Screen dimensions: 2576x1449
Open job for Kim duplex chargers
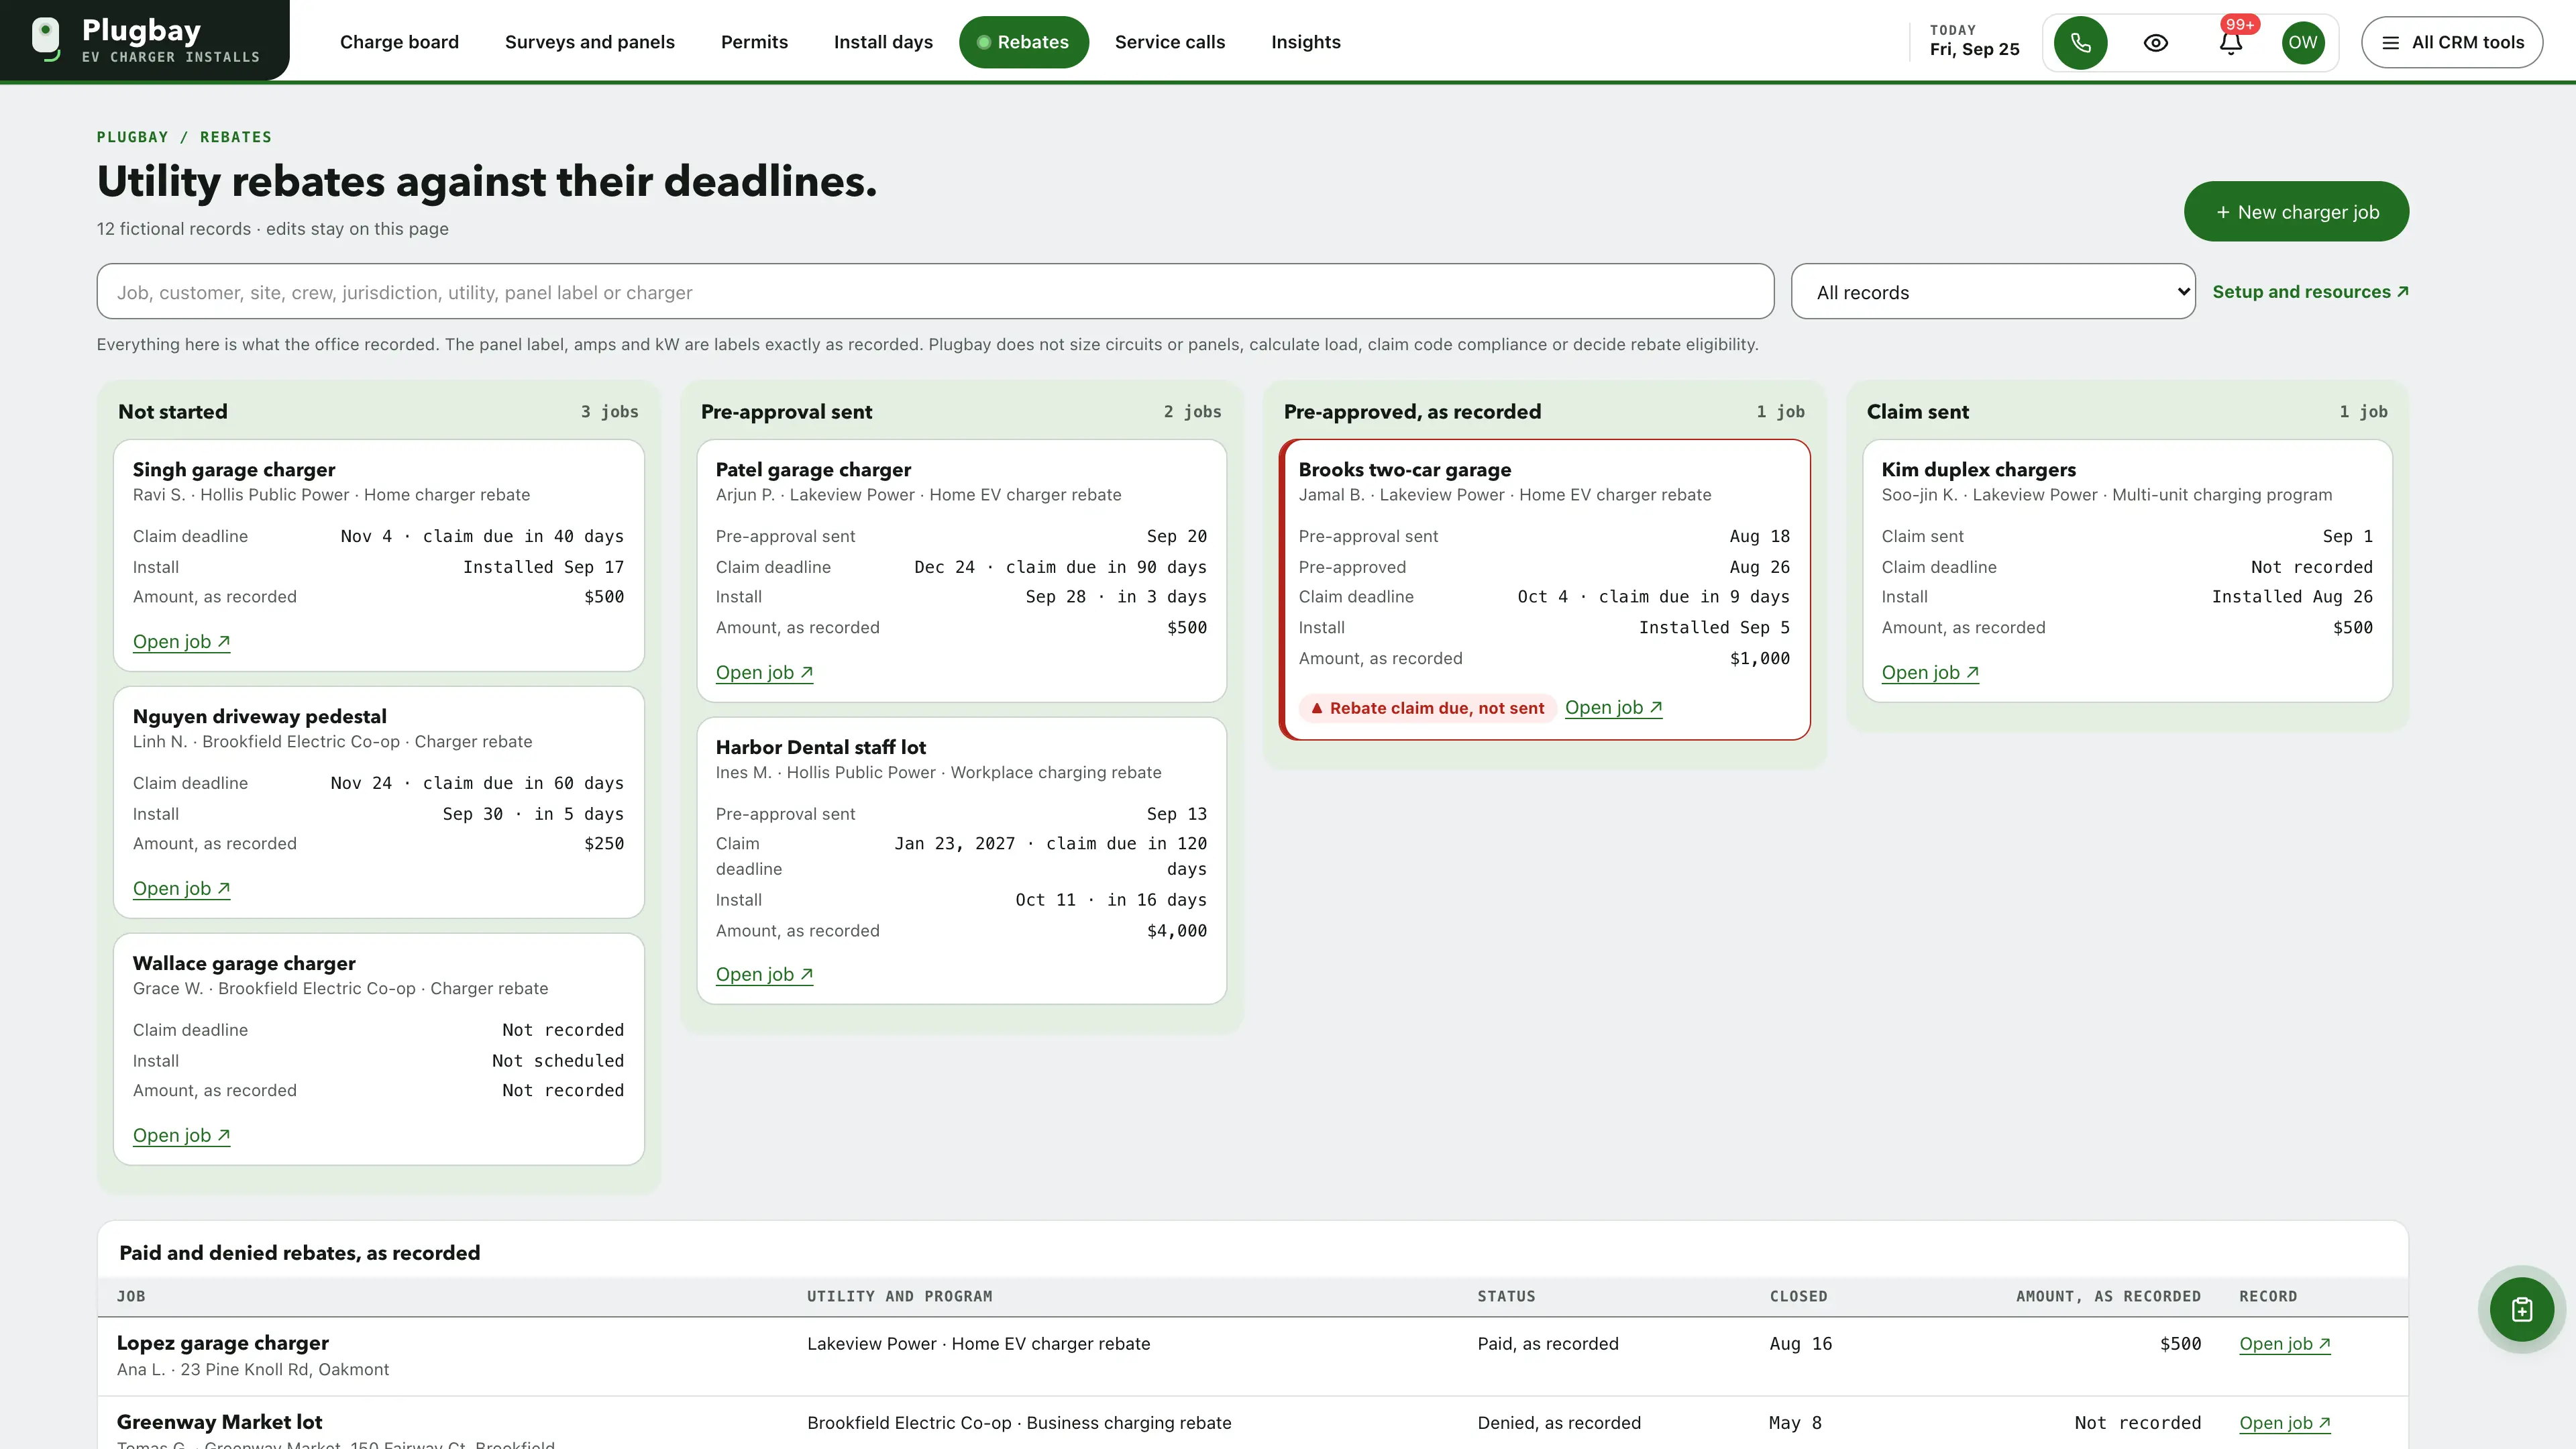coord(1930,673)
